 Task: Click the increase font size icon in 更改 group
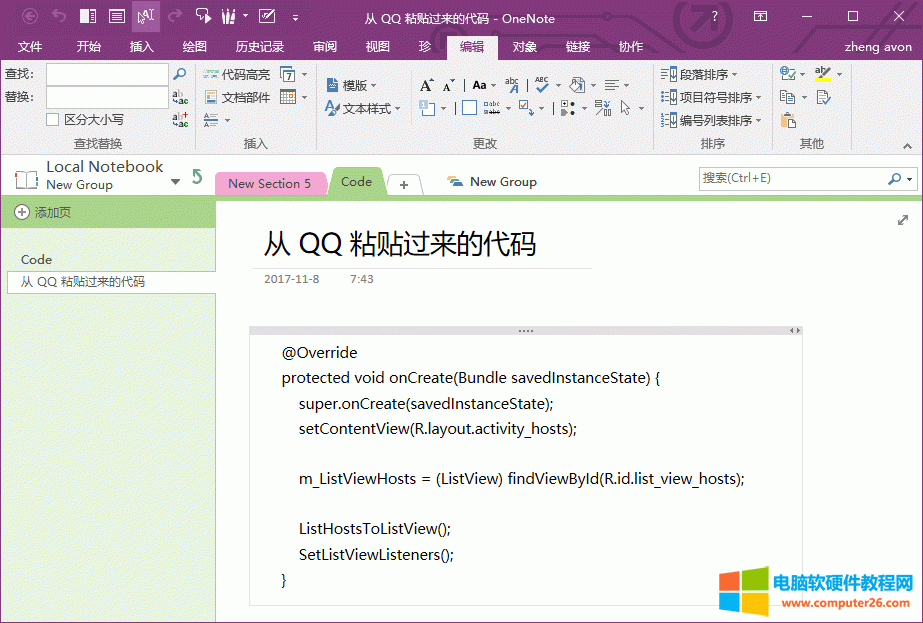pos(425,84)
